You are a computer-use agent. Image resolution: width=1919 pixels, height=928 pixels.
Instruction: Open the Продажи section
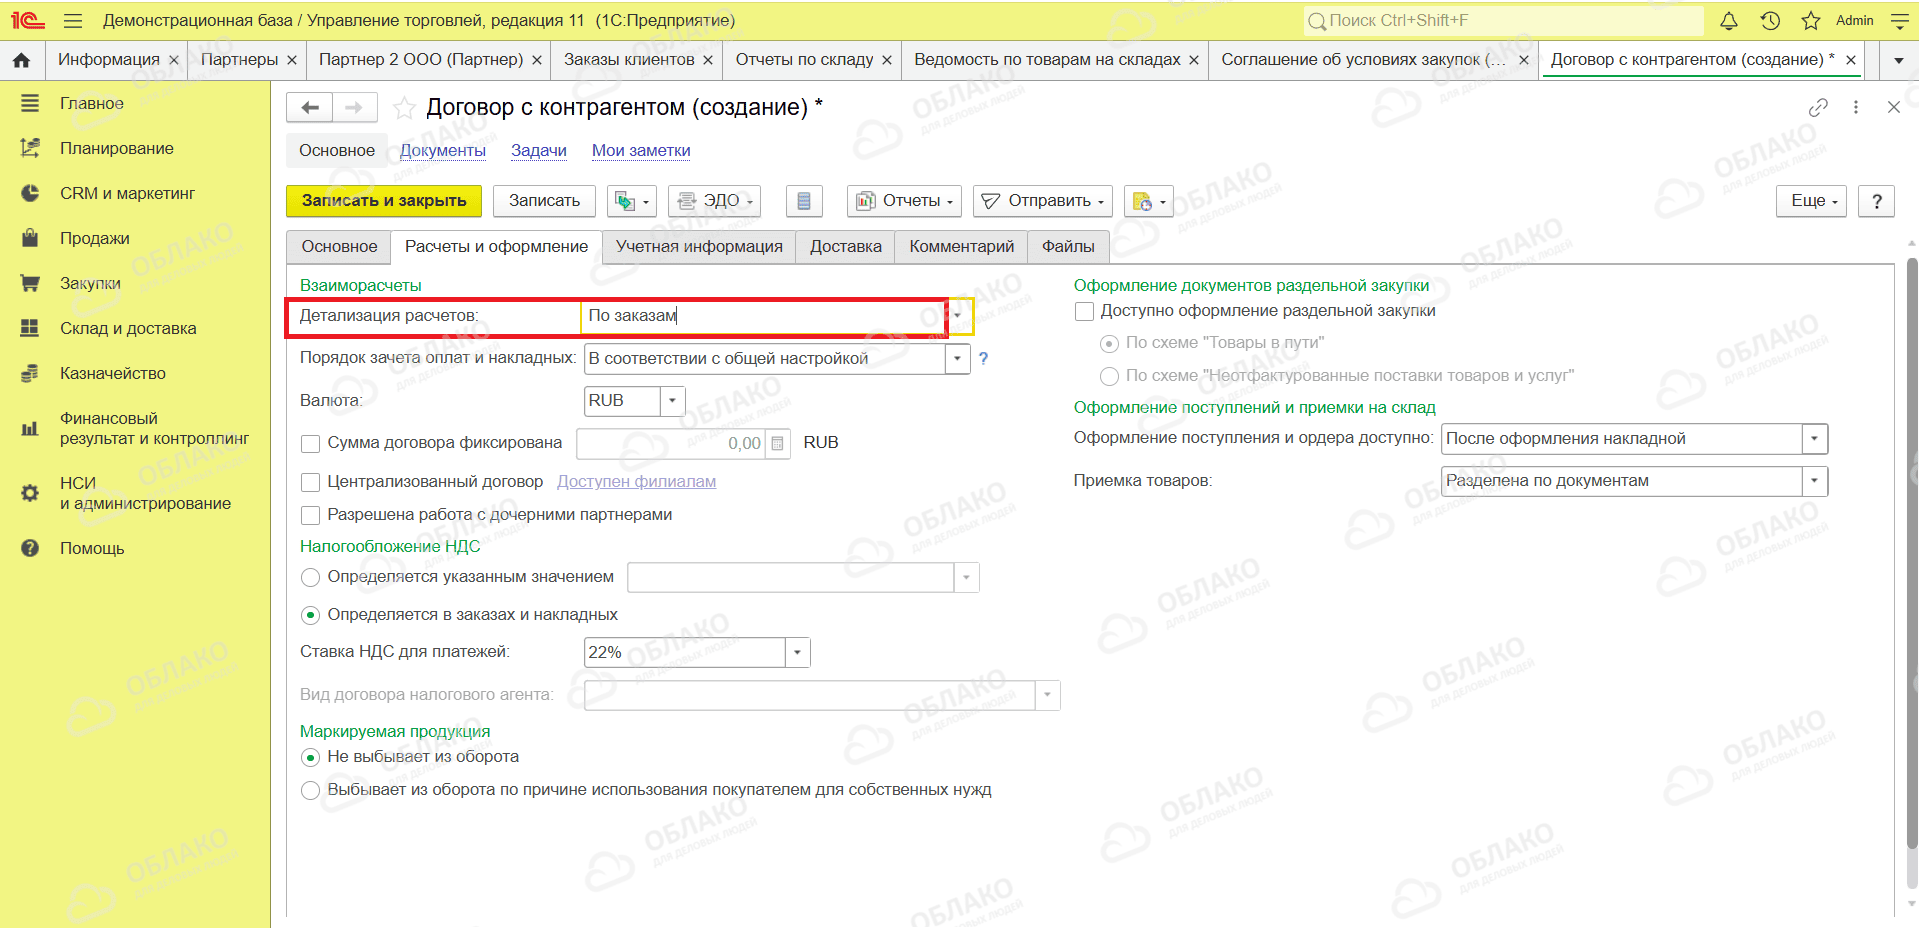coord(95,238)
